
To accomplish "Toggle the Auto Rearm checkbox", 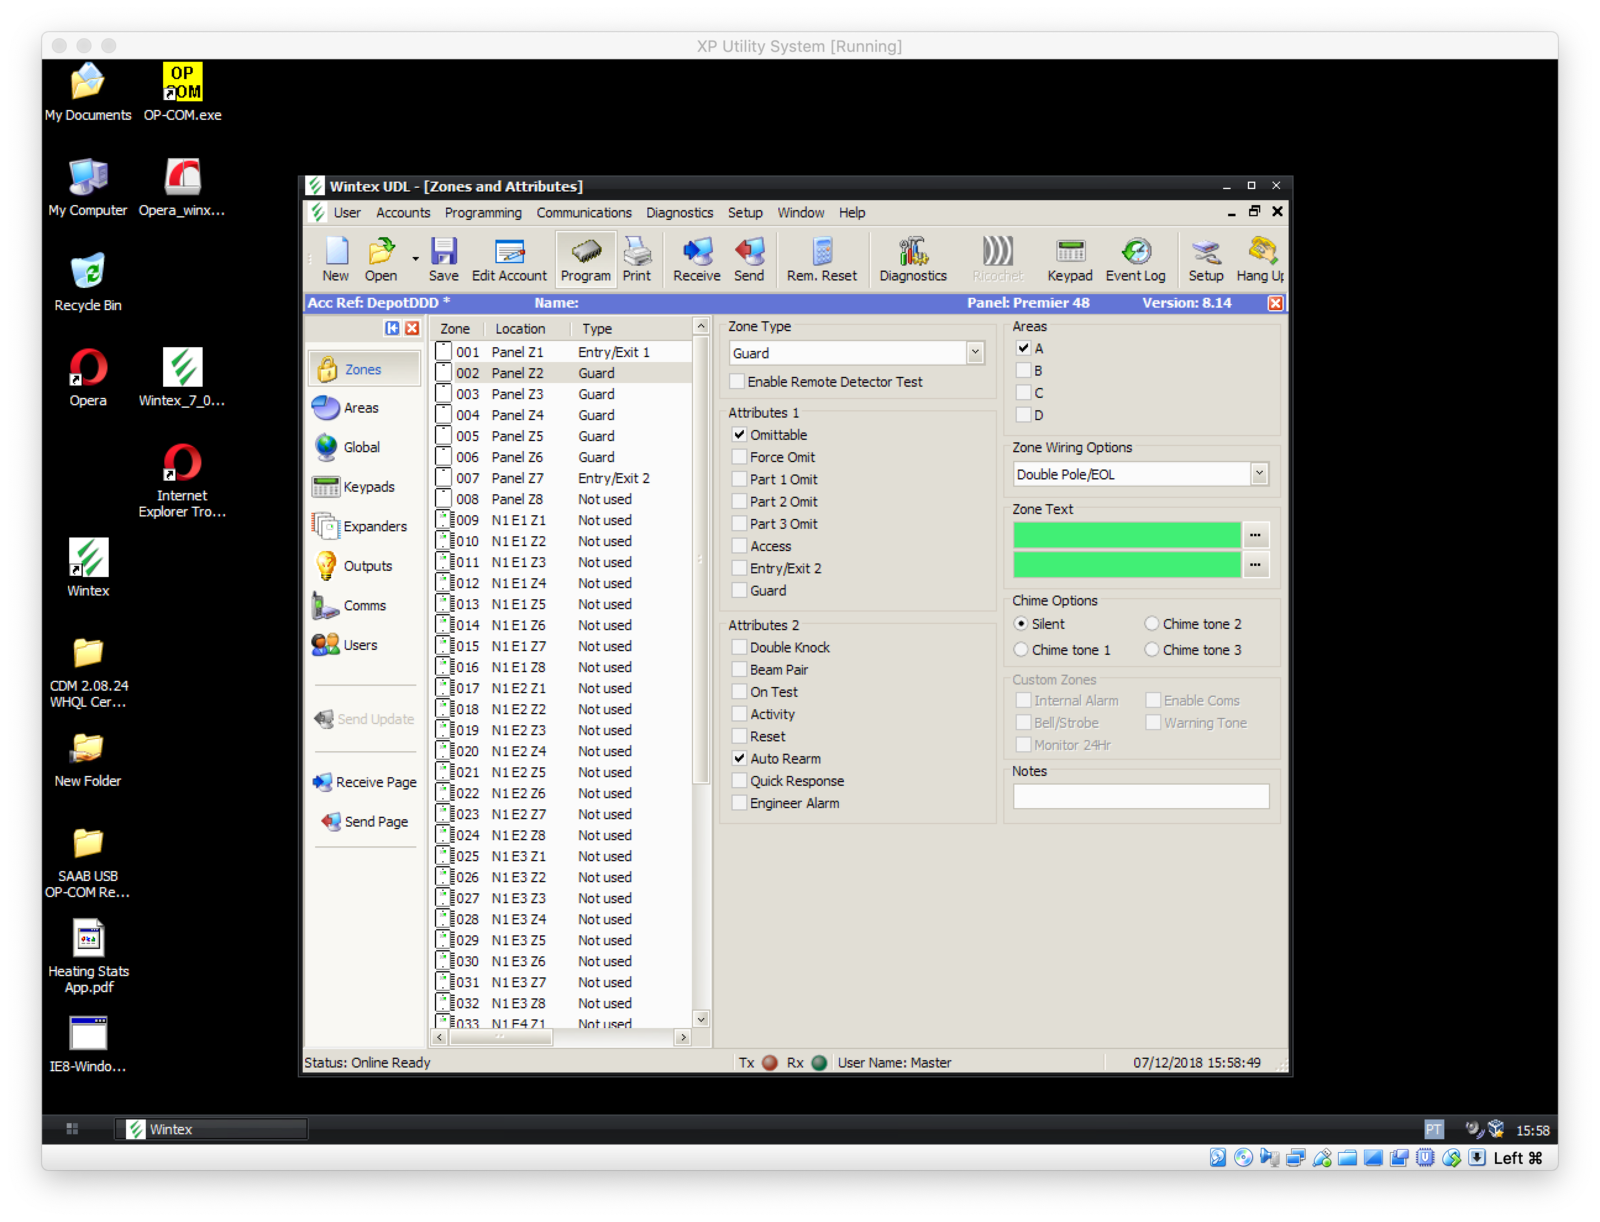I will [740, 759].
